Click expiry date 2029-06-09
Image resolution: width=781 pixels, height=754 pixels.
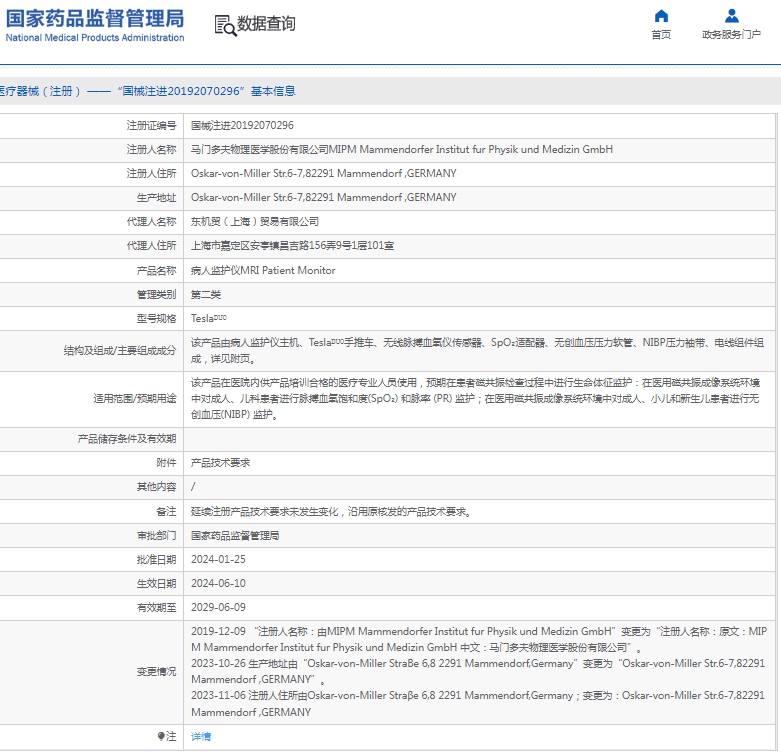click(218, 607)
